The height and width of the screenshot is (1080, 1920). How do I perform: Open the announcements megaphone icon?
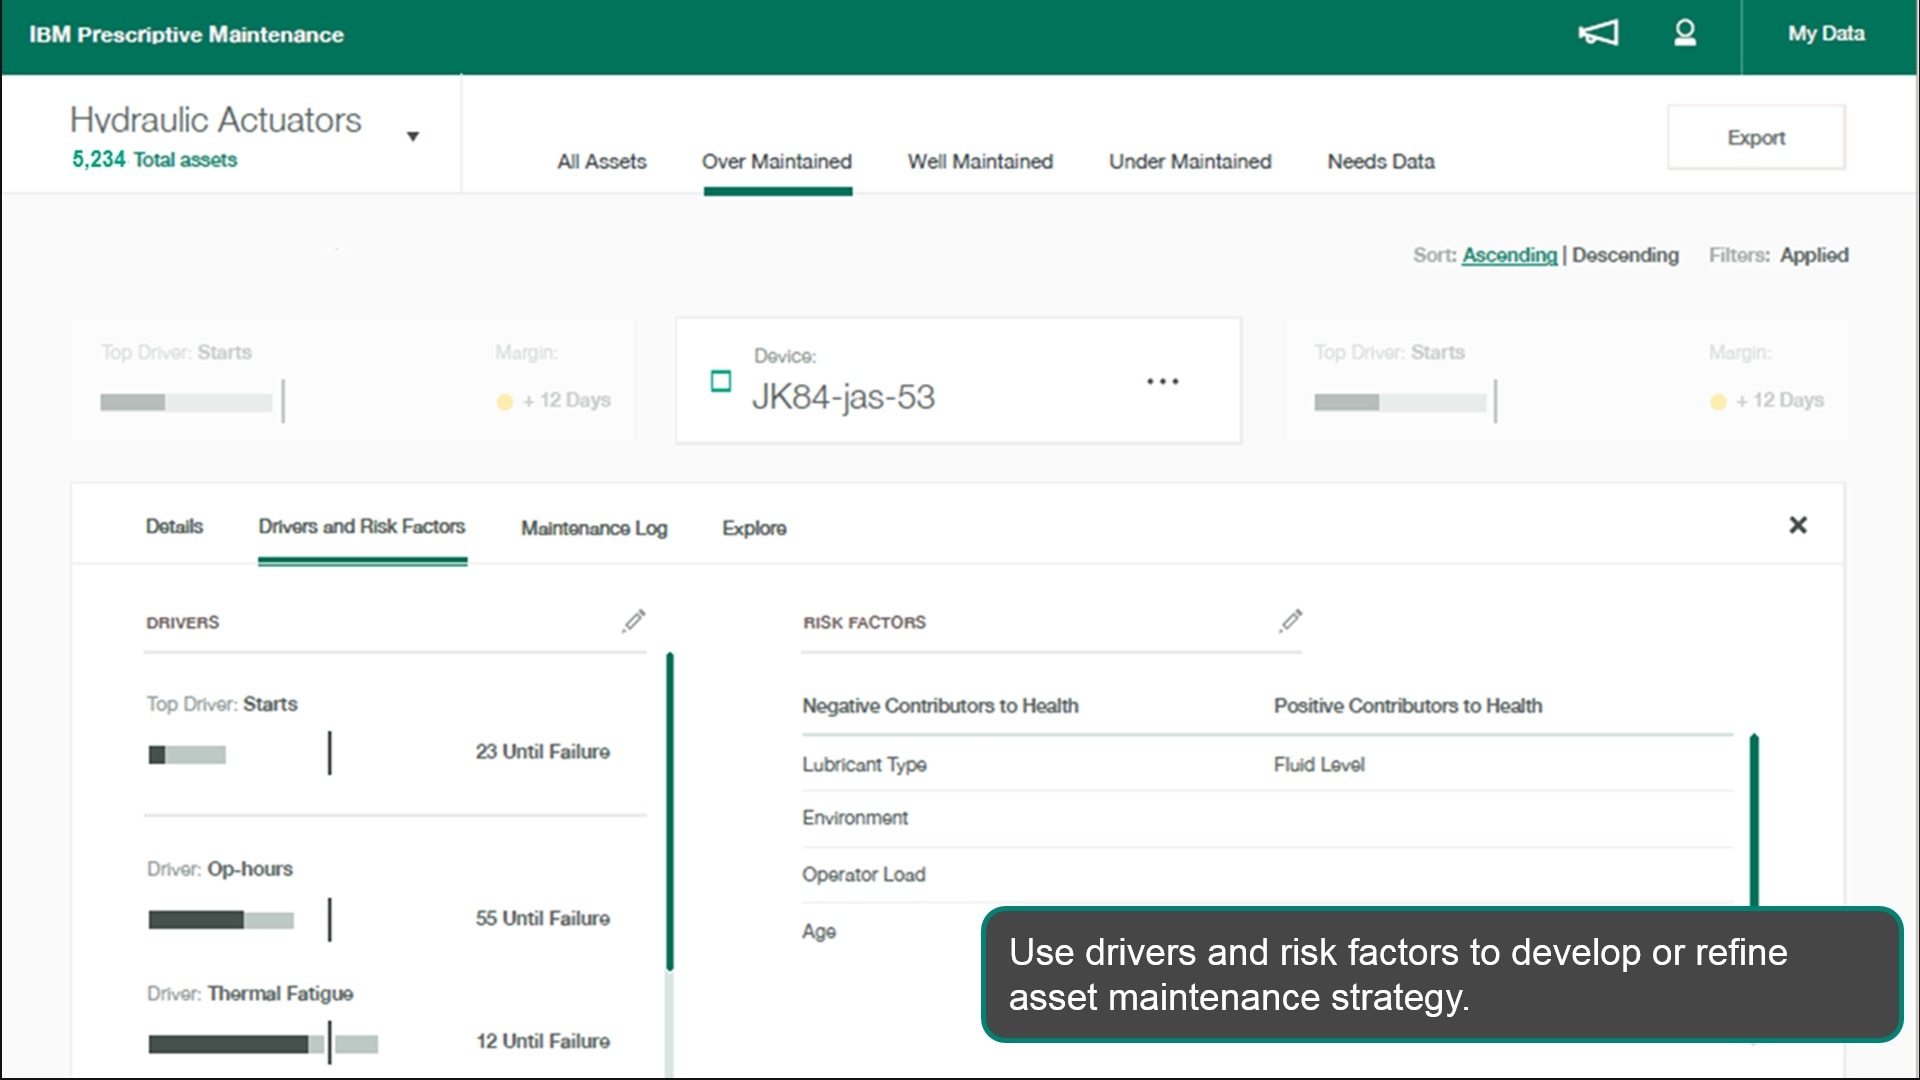coord(1598,33)
